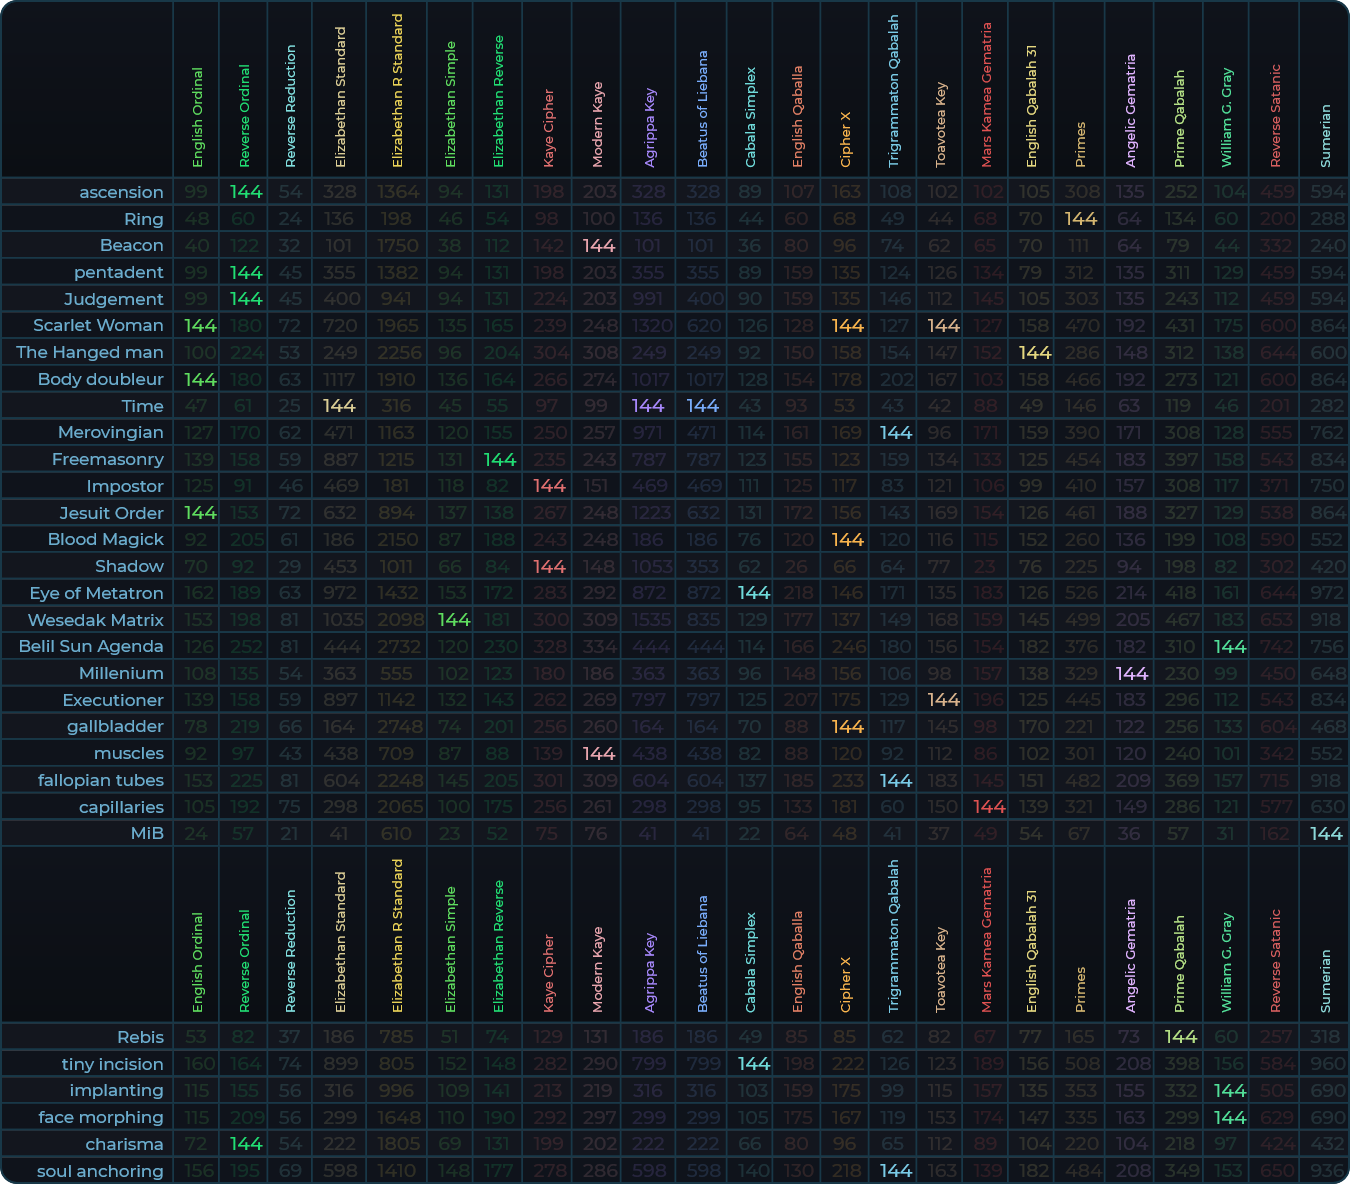Viewport: 1350px width, 1184px height.
Task: Select the 'Belil Sun Agenda' phrase
Action: 91,646
